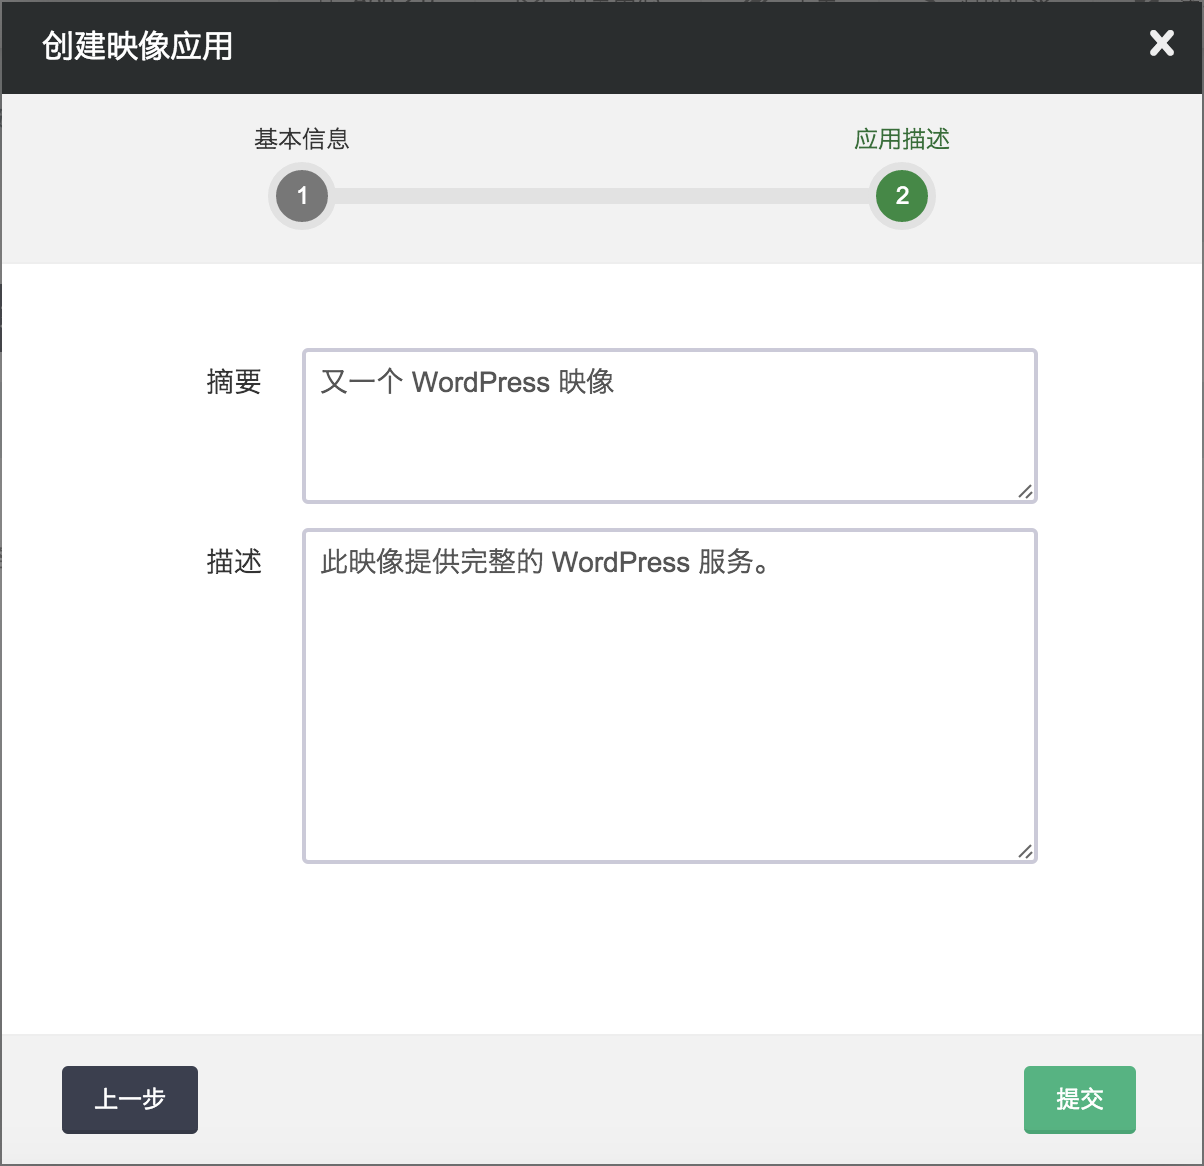Select the 应用描述 step label
The width and height of the screenshot is (1204, 1166).
coord(899,140)
